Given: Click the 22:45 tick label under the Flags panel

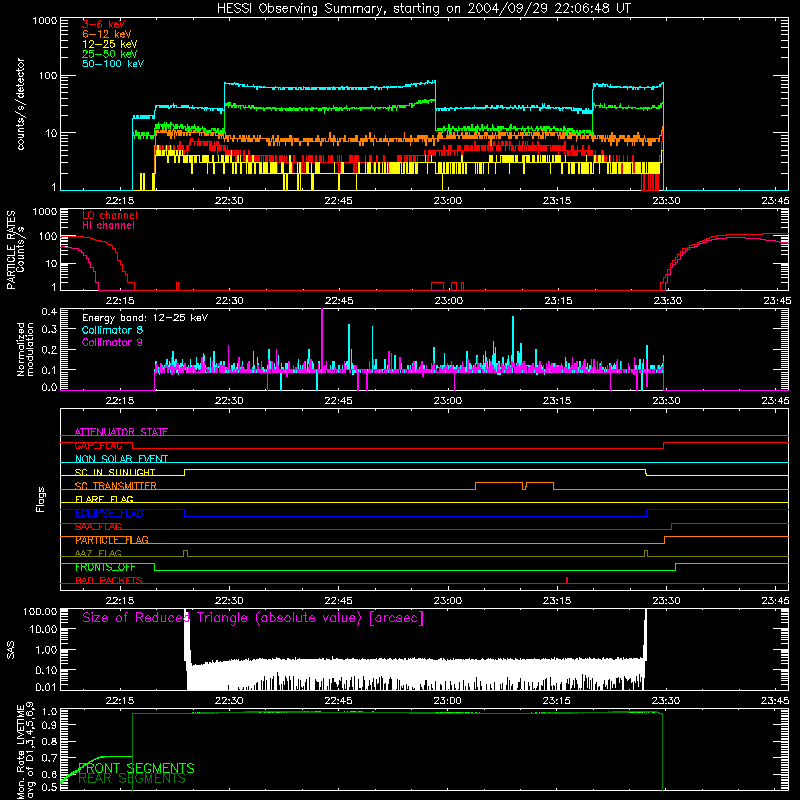Looking at the screenshot, I should pos(338,601).
